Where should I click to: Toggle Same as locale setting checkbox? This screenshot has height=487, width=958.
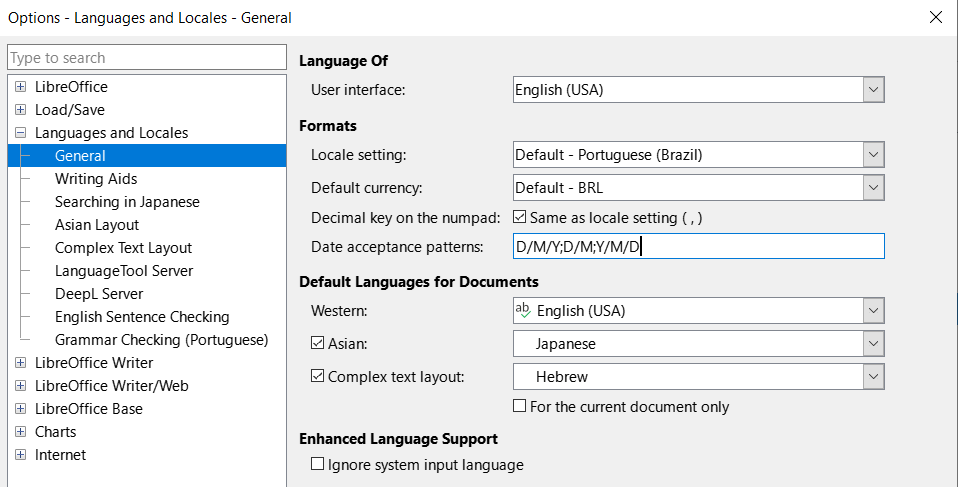click(x=519, y=217)
